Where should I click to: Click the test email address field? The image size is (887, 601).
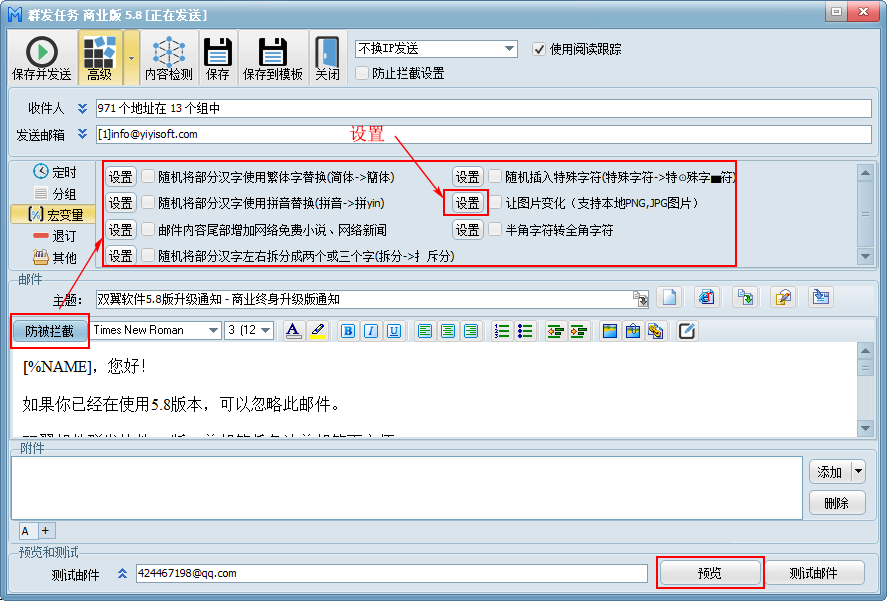[x=391, y=573]
